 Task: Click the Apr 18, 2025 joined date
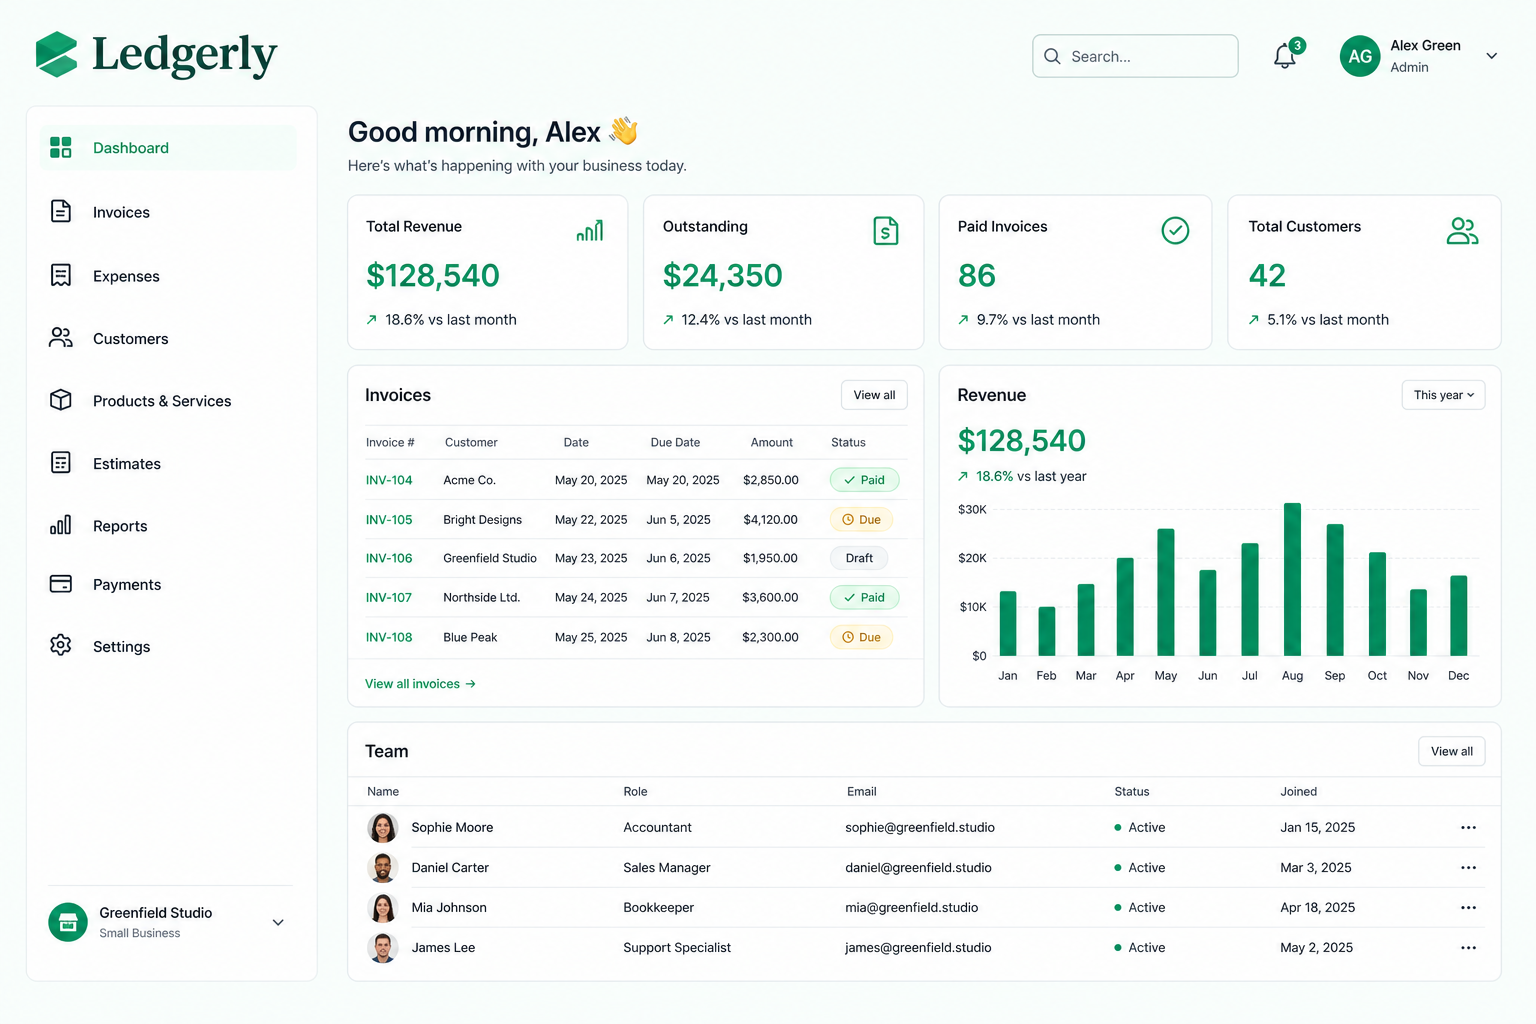(1318, 908)
